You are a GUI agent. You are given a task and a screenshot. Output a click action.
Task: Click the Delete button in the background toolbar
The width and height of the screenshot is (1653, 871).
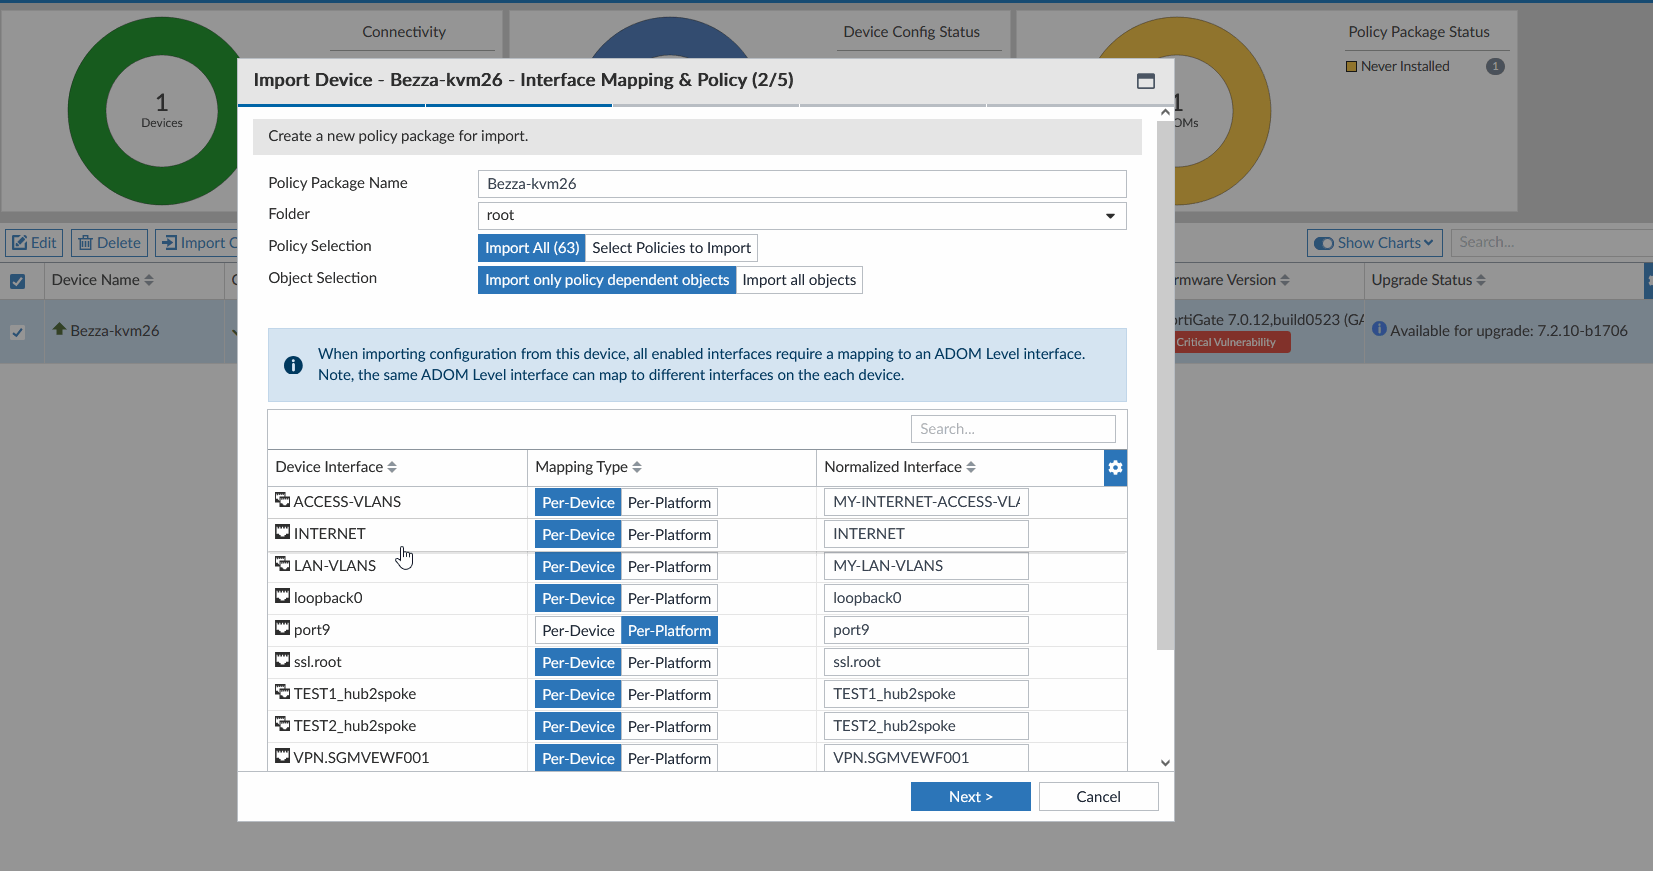tap(109, 243)
